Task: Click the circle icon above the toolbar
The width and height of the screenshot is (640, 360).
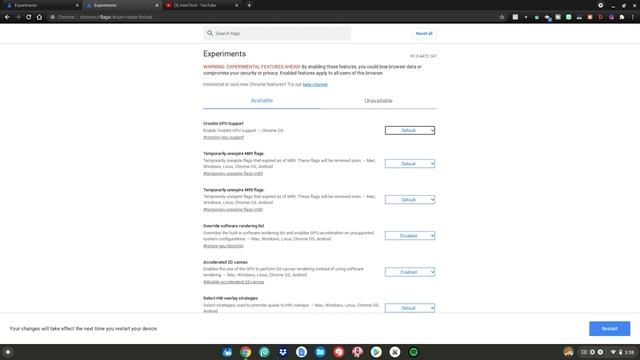Action: (600, 5)
